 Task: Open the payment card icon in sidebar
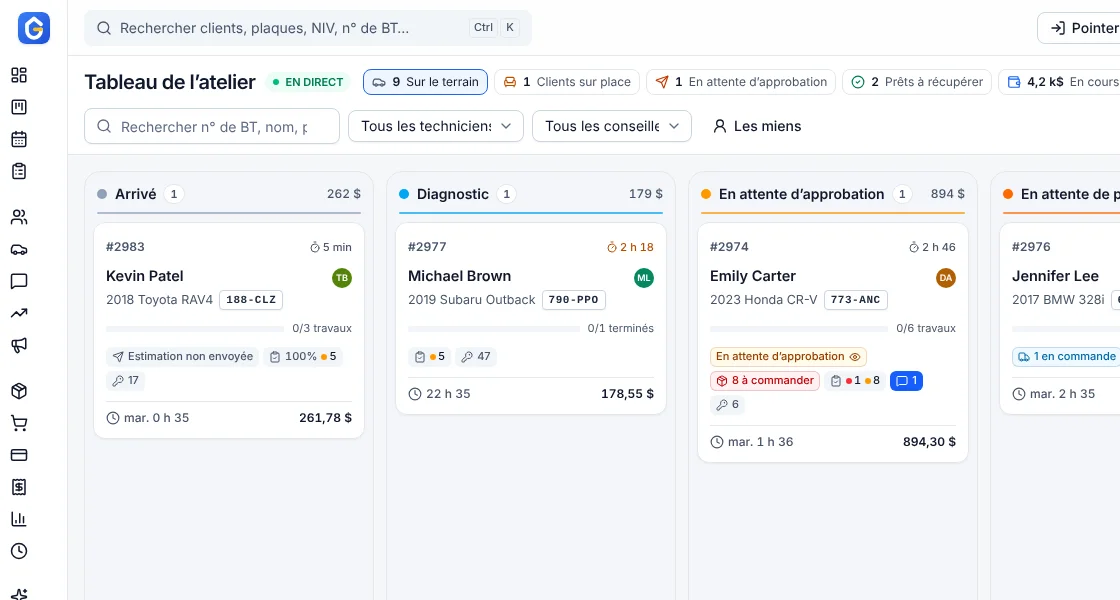(19, 455)
